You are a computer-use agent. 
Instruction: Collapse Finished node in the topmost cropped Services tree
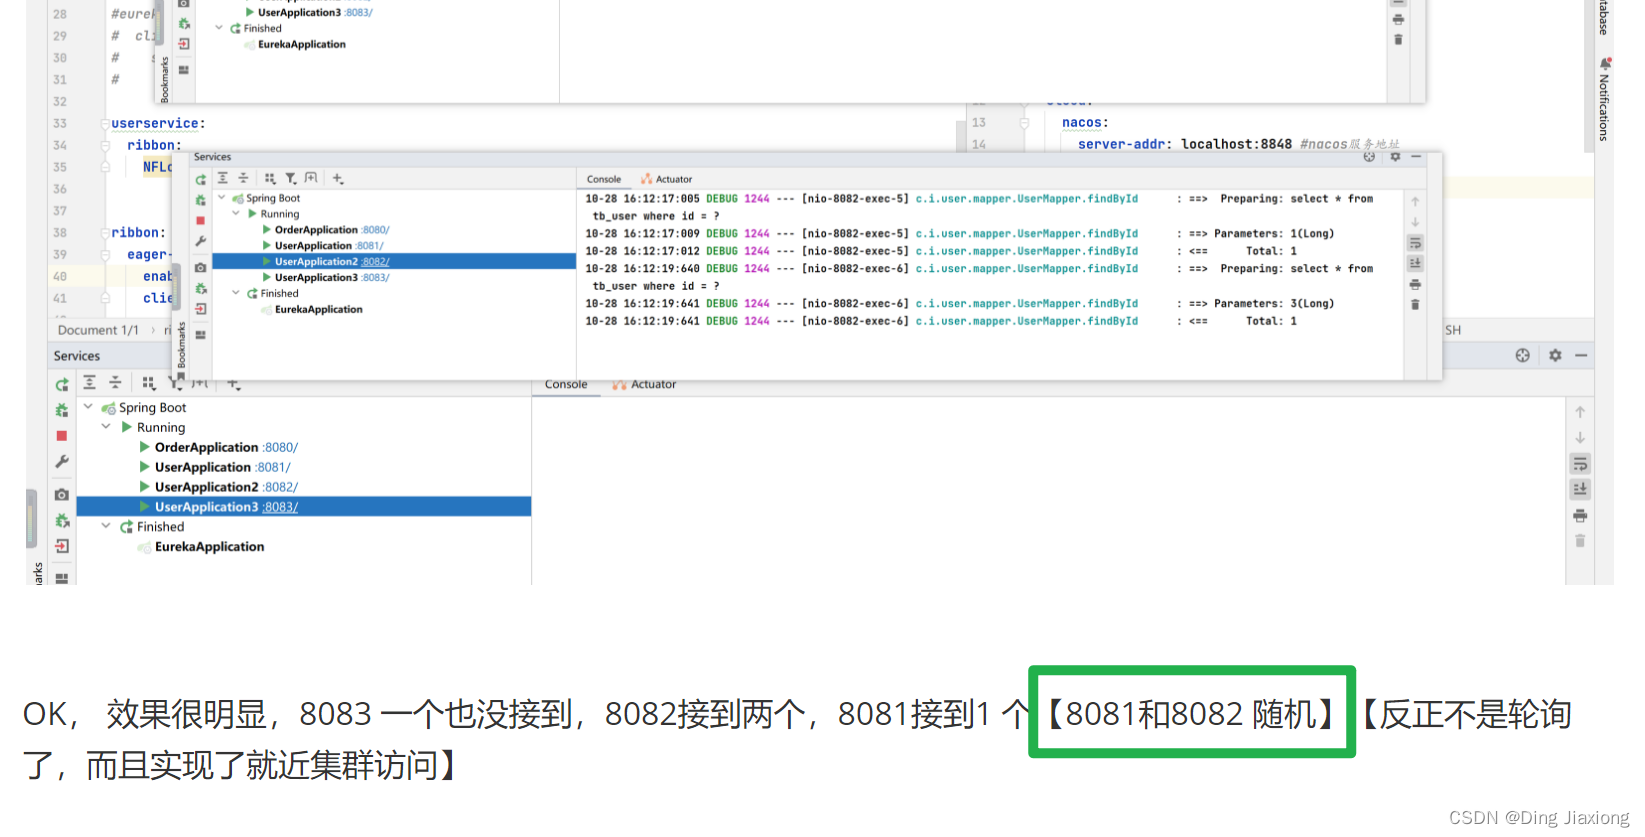[x=219, y=28]
